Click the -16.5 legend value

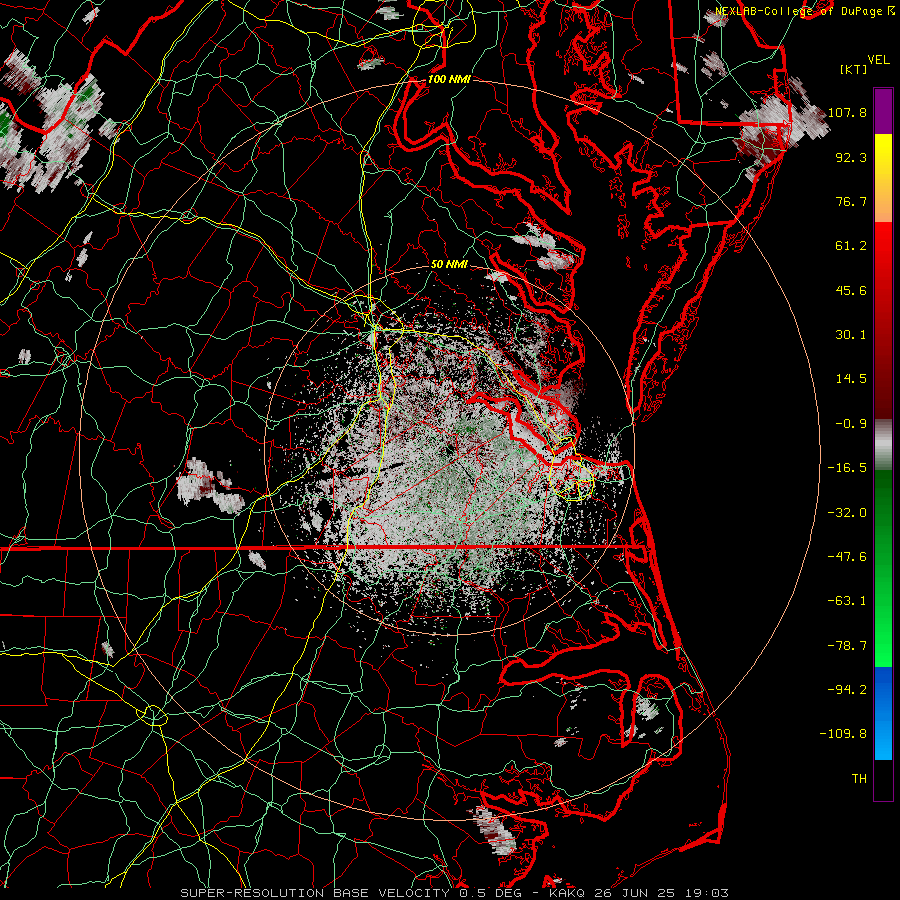click(847, 467)
